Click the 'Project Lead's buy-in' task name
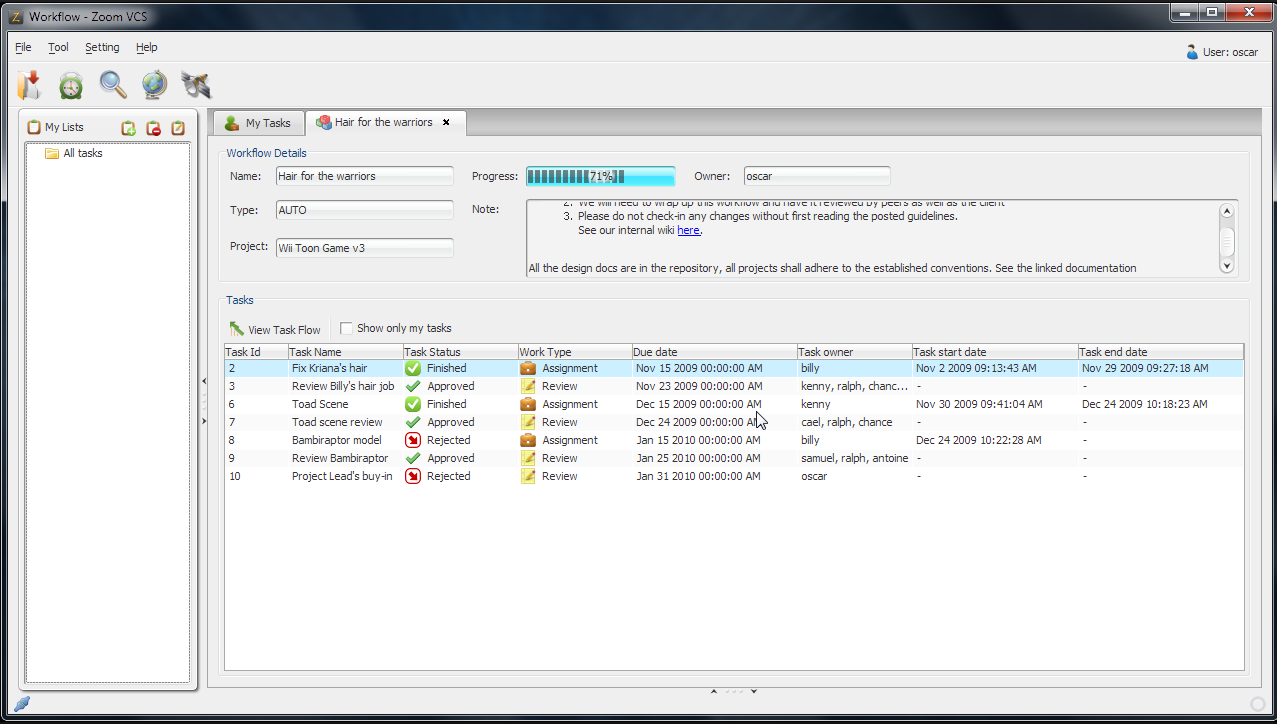The width and height of the screenshot is (1277, 724). (342, 476)
